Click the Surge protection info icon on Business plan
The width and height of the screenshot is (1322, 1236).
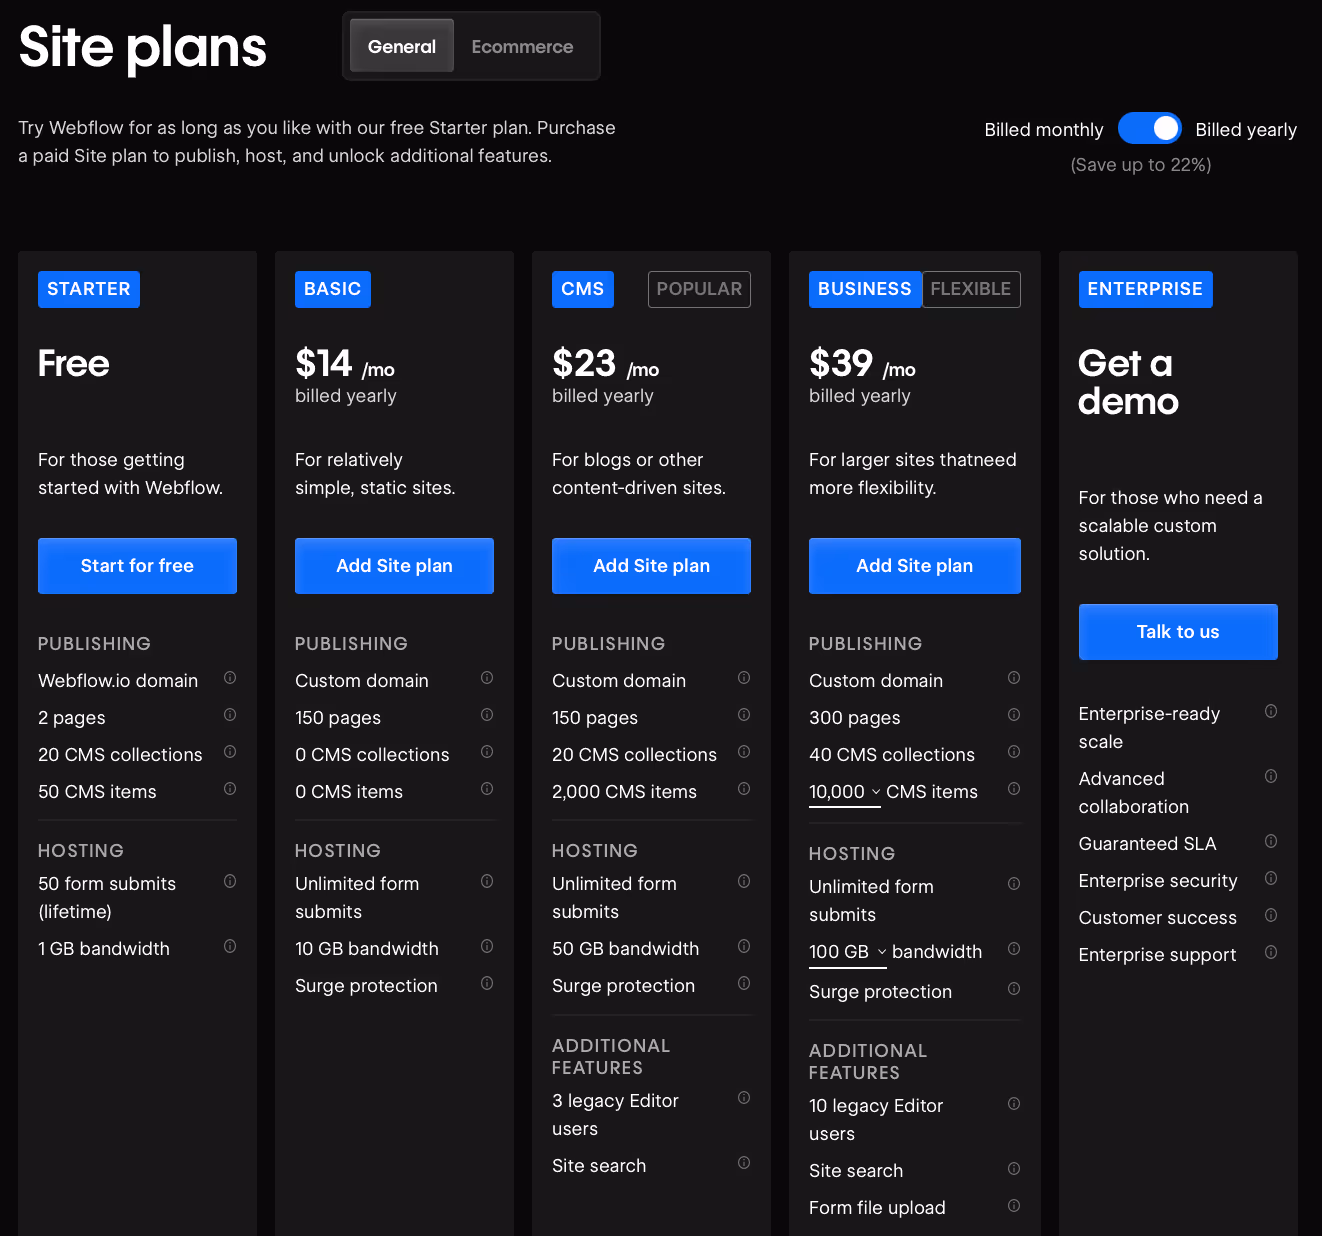point(1014,989)
